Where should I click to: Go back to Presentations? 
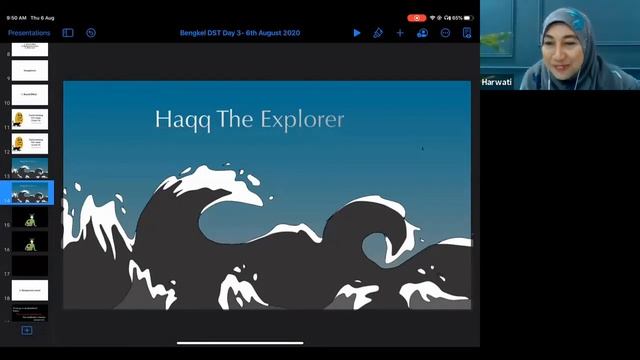(x=29, y=33)
